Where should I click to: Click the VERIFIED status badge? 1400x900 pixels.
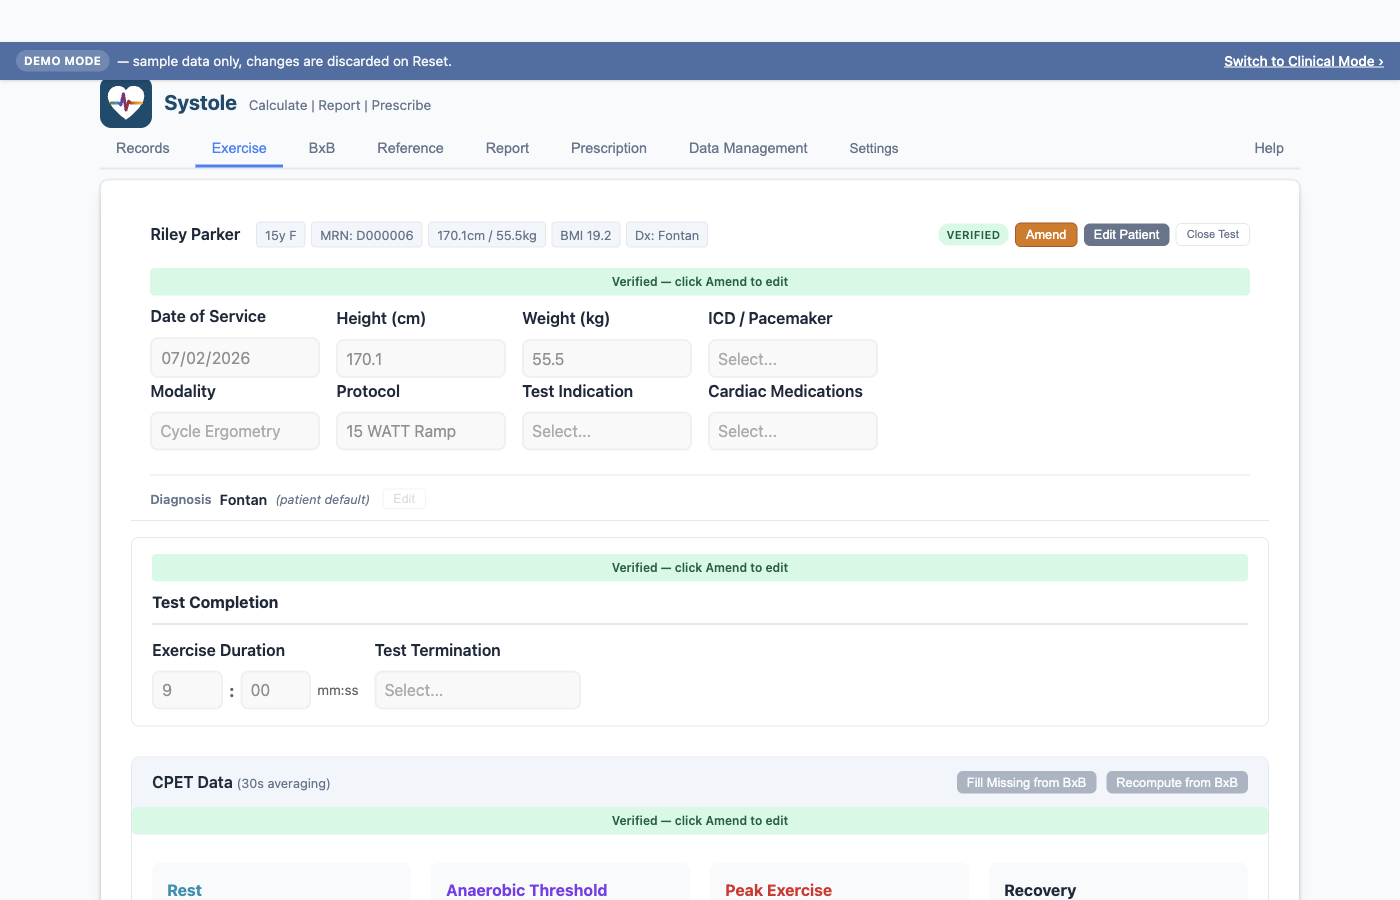[x=973, y=235]
